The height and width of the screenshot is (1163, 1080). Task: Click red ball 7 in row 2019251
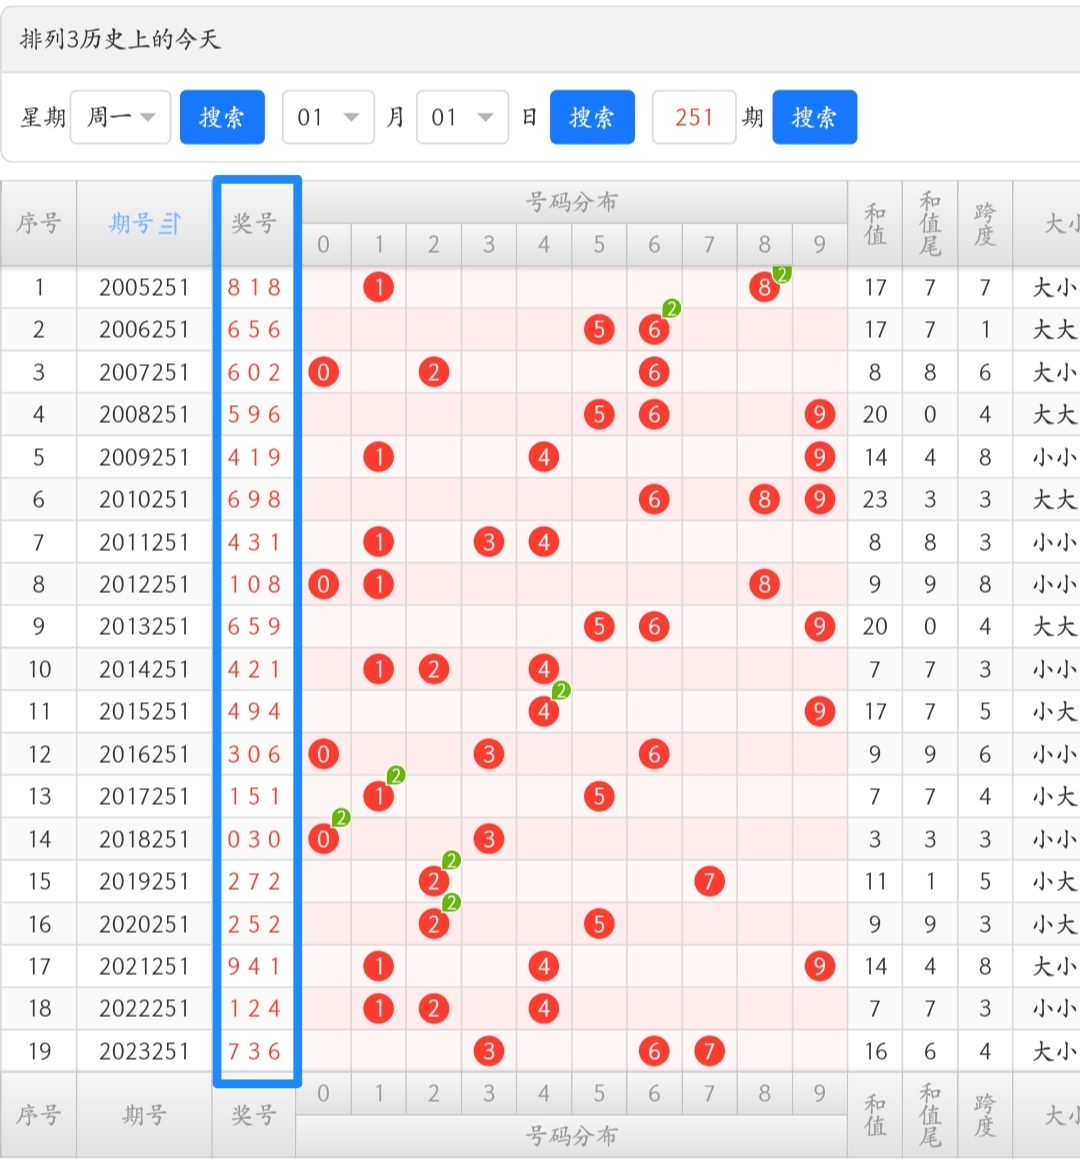[x=709, y=881]
